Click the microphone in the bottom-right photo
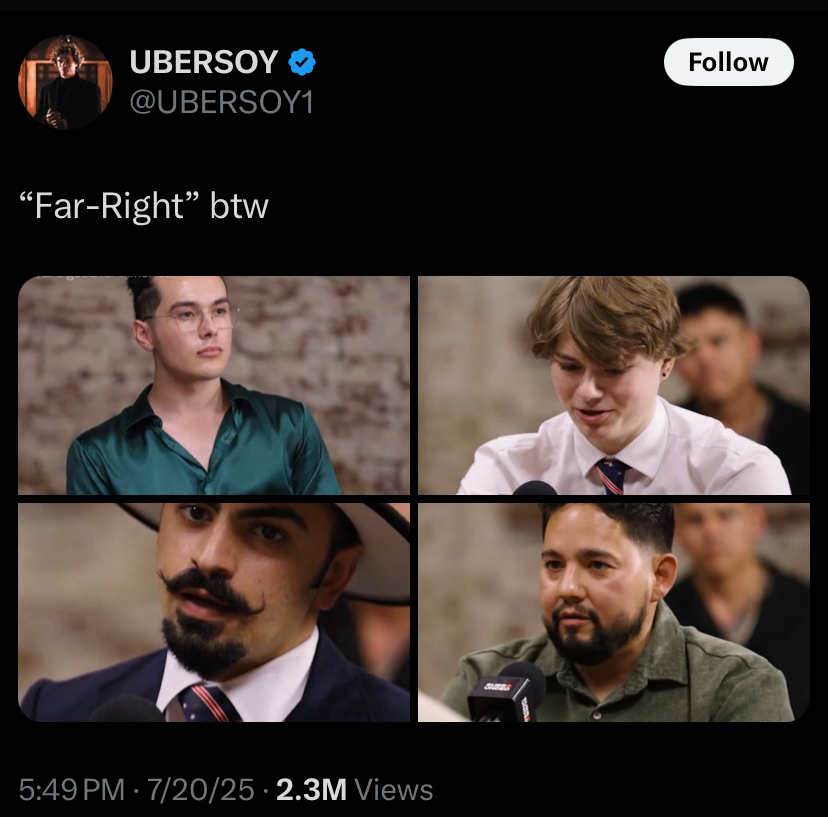The height and width of the screenshot is (817, 828). click(x=507, y=692)
